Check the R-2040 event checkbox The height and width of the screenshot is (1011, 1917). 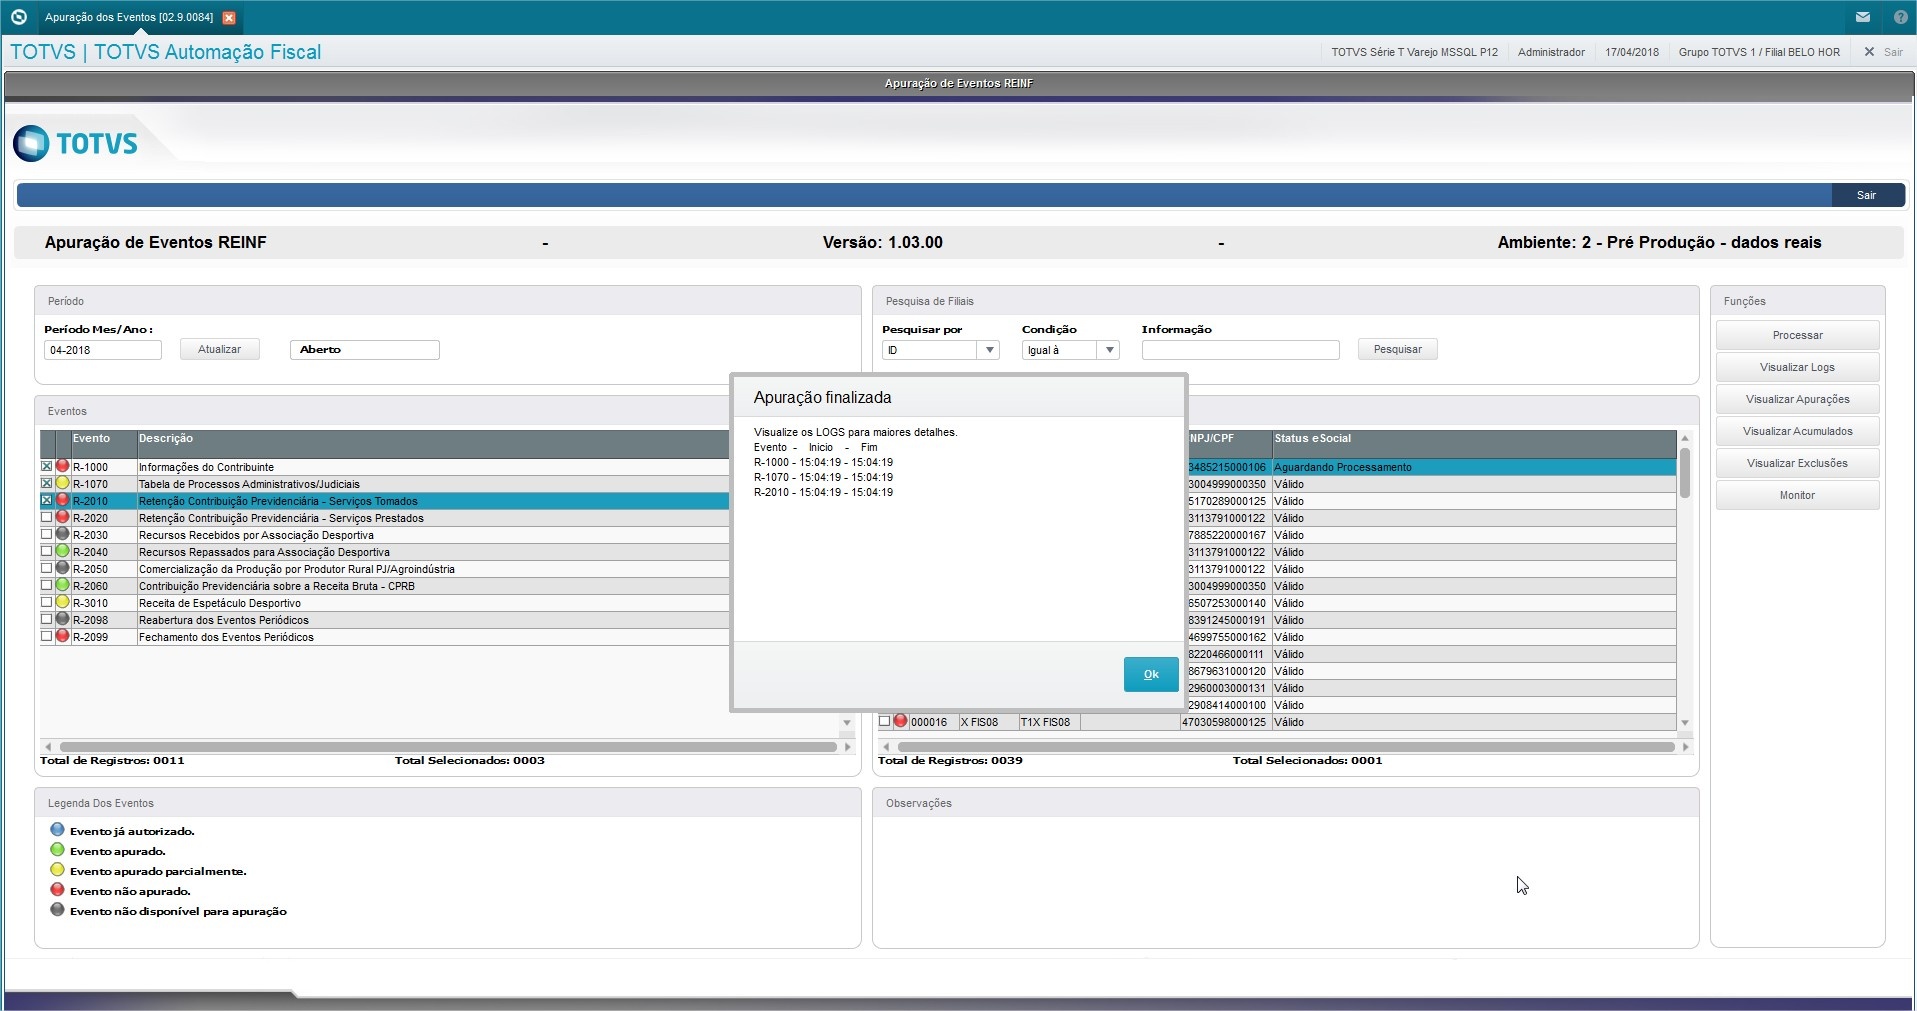click(46, 551)
